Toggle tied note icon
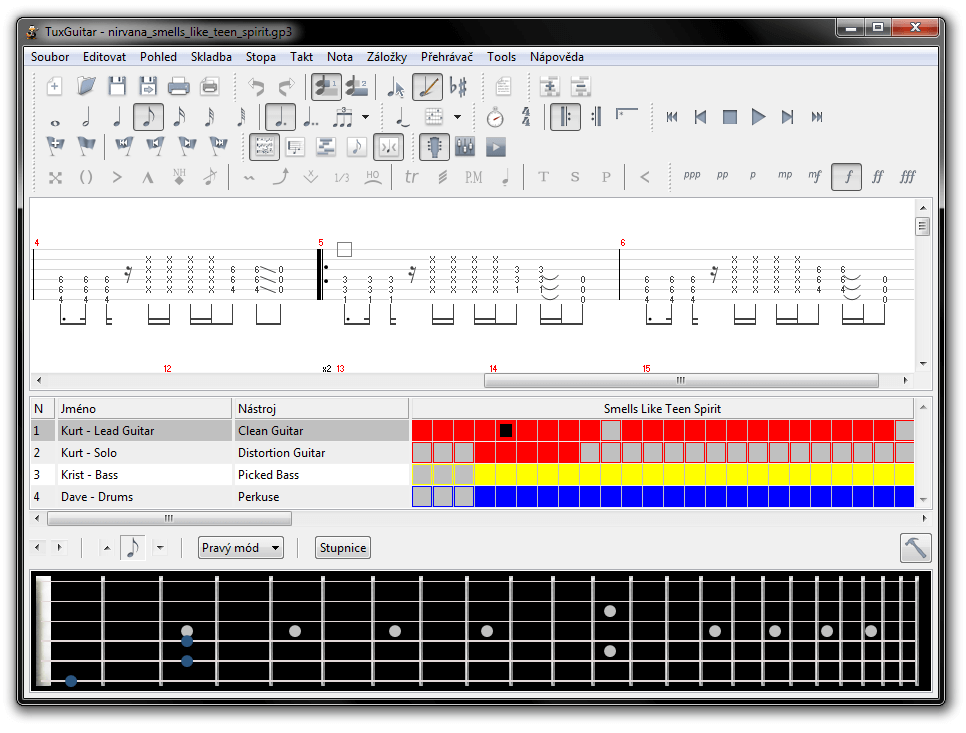966x733 pixels. pos(403,117)
